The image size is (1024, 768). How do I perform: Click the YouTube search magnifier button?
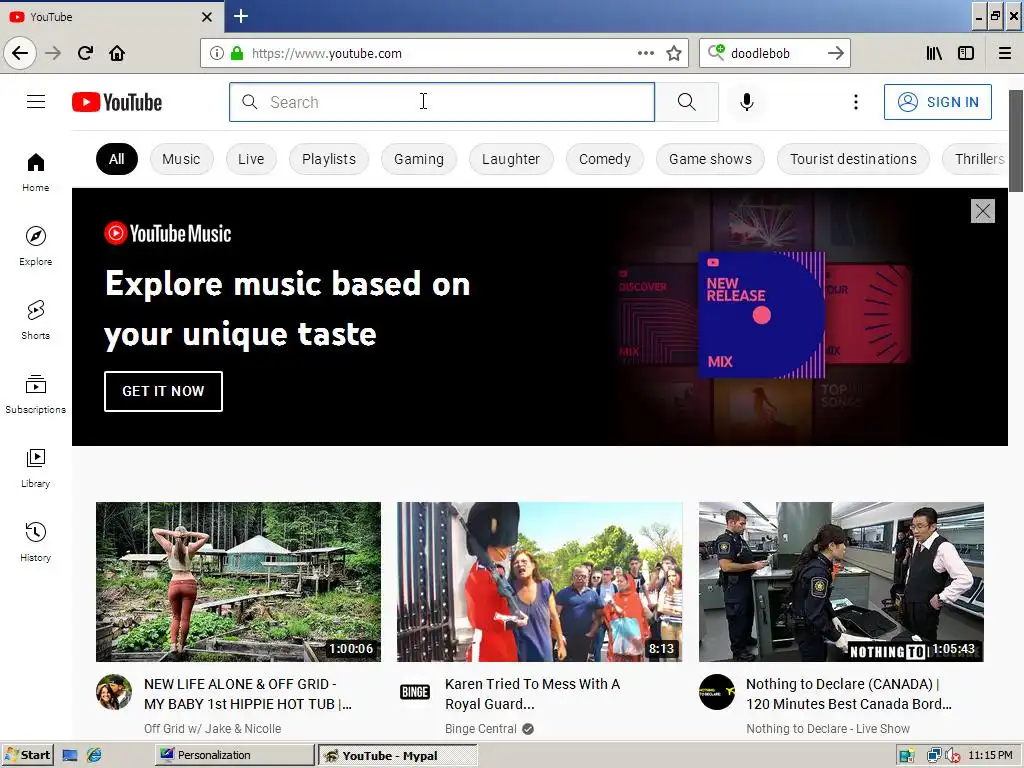pos(686,102)
